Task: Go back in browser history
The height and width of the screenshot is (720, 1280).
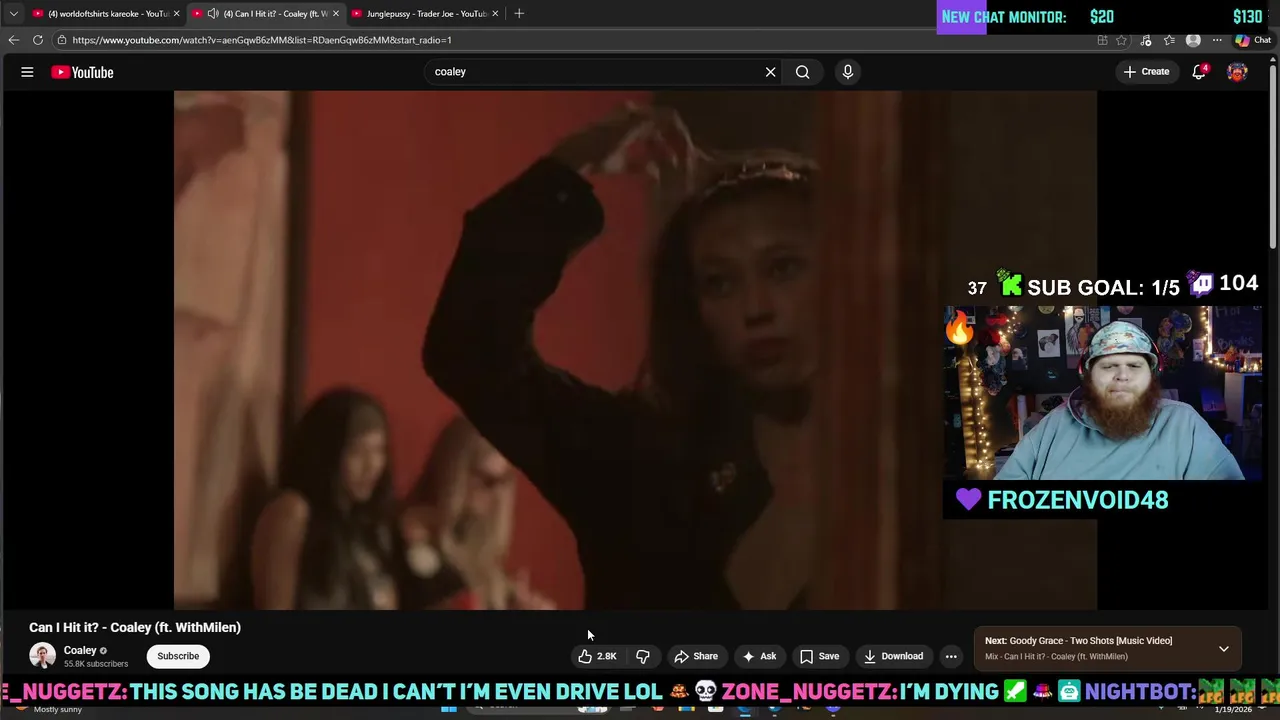Action: click(x=13, y=40)
